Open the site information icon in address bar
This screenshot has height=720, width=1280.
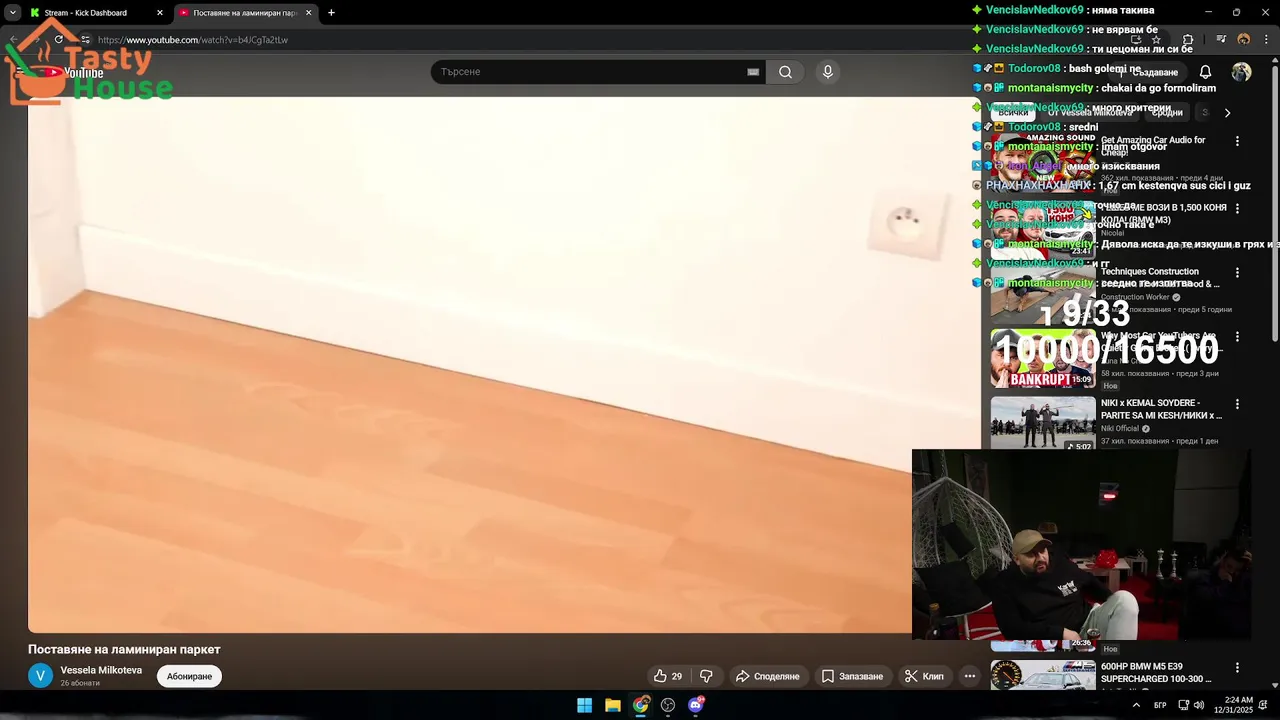pos(85,40)
